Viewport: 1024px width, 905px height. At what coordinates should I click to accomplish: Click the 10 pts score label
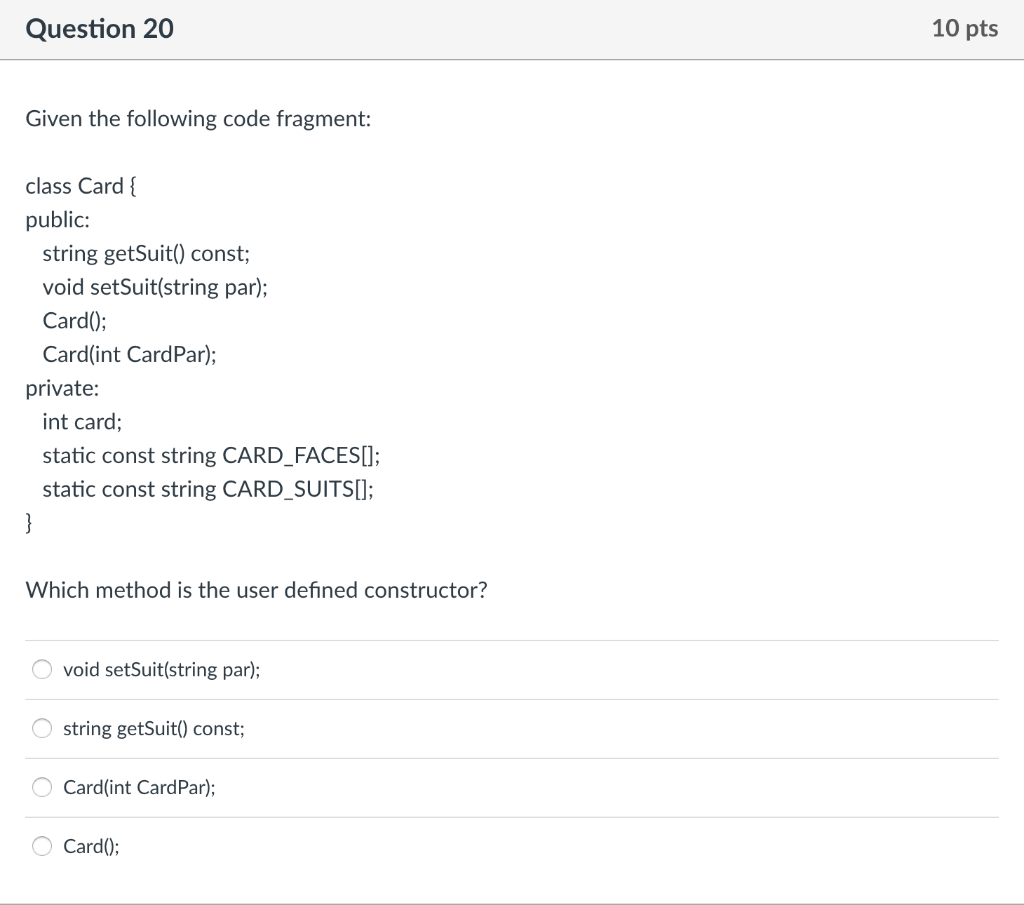click(x=965, y=28)
